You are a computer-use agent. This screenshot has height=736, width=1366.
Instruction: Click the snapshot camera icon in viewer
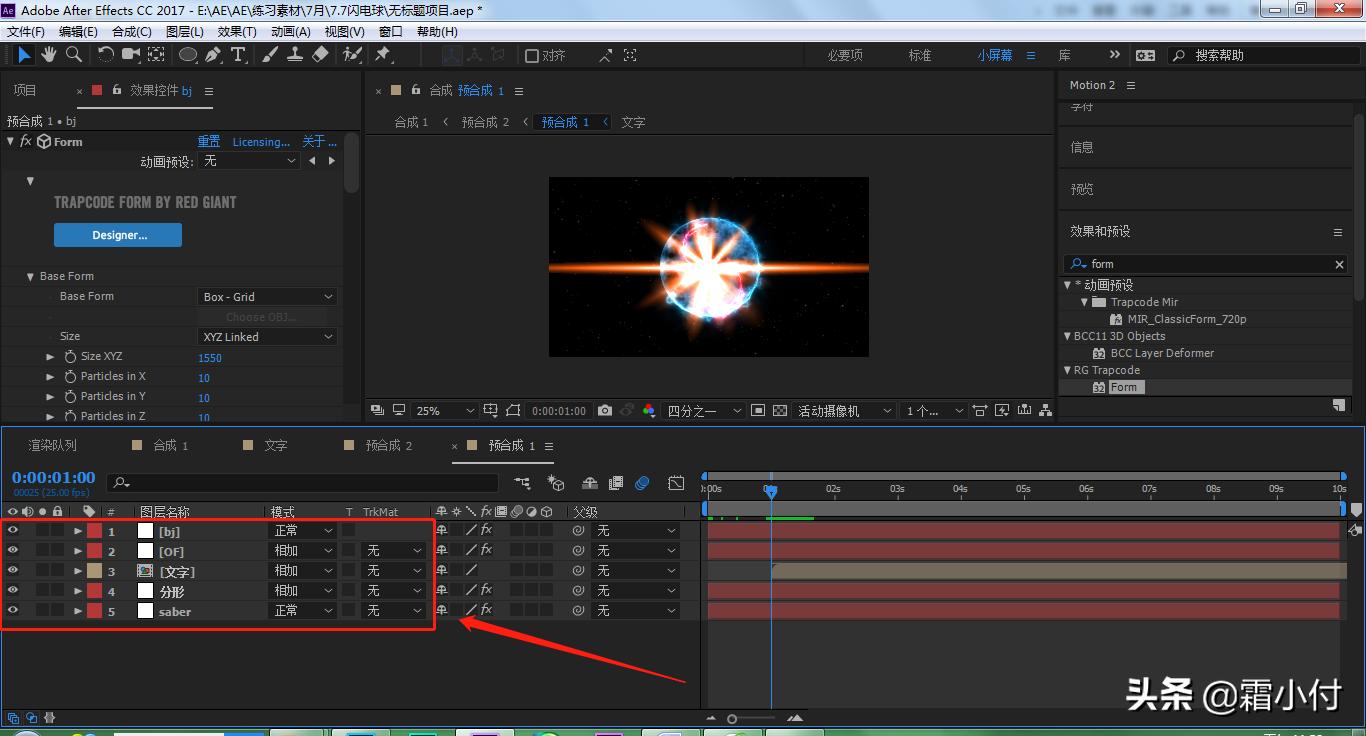[x=605, y=411]
